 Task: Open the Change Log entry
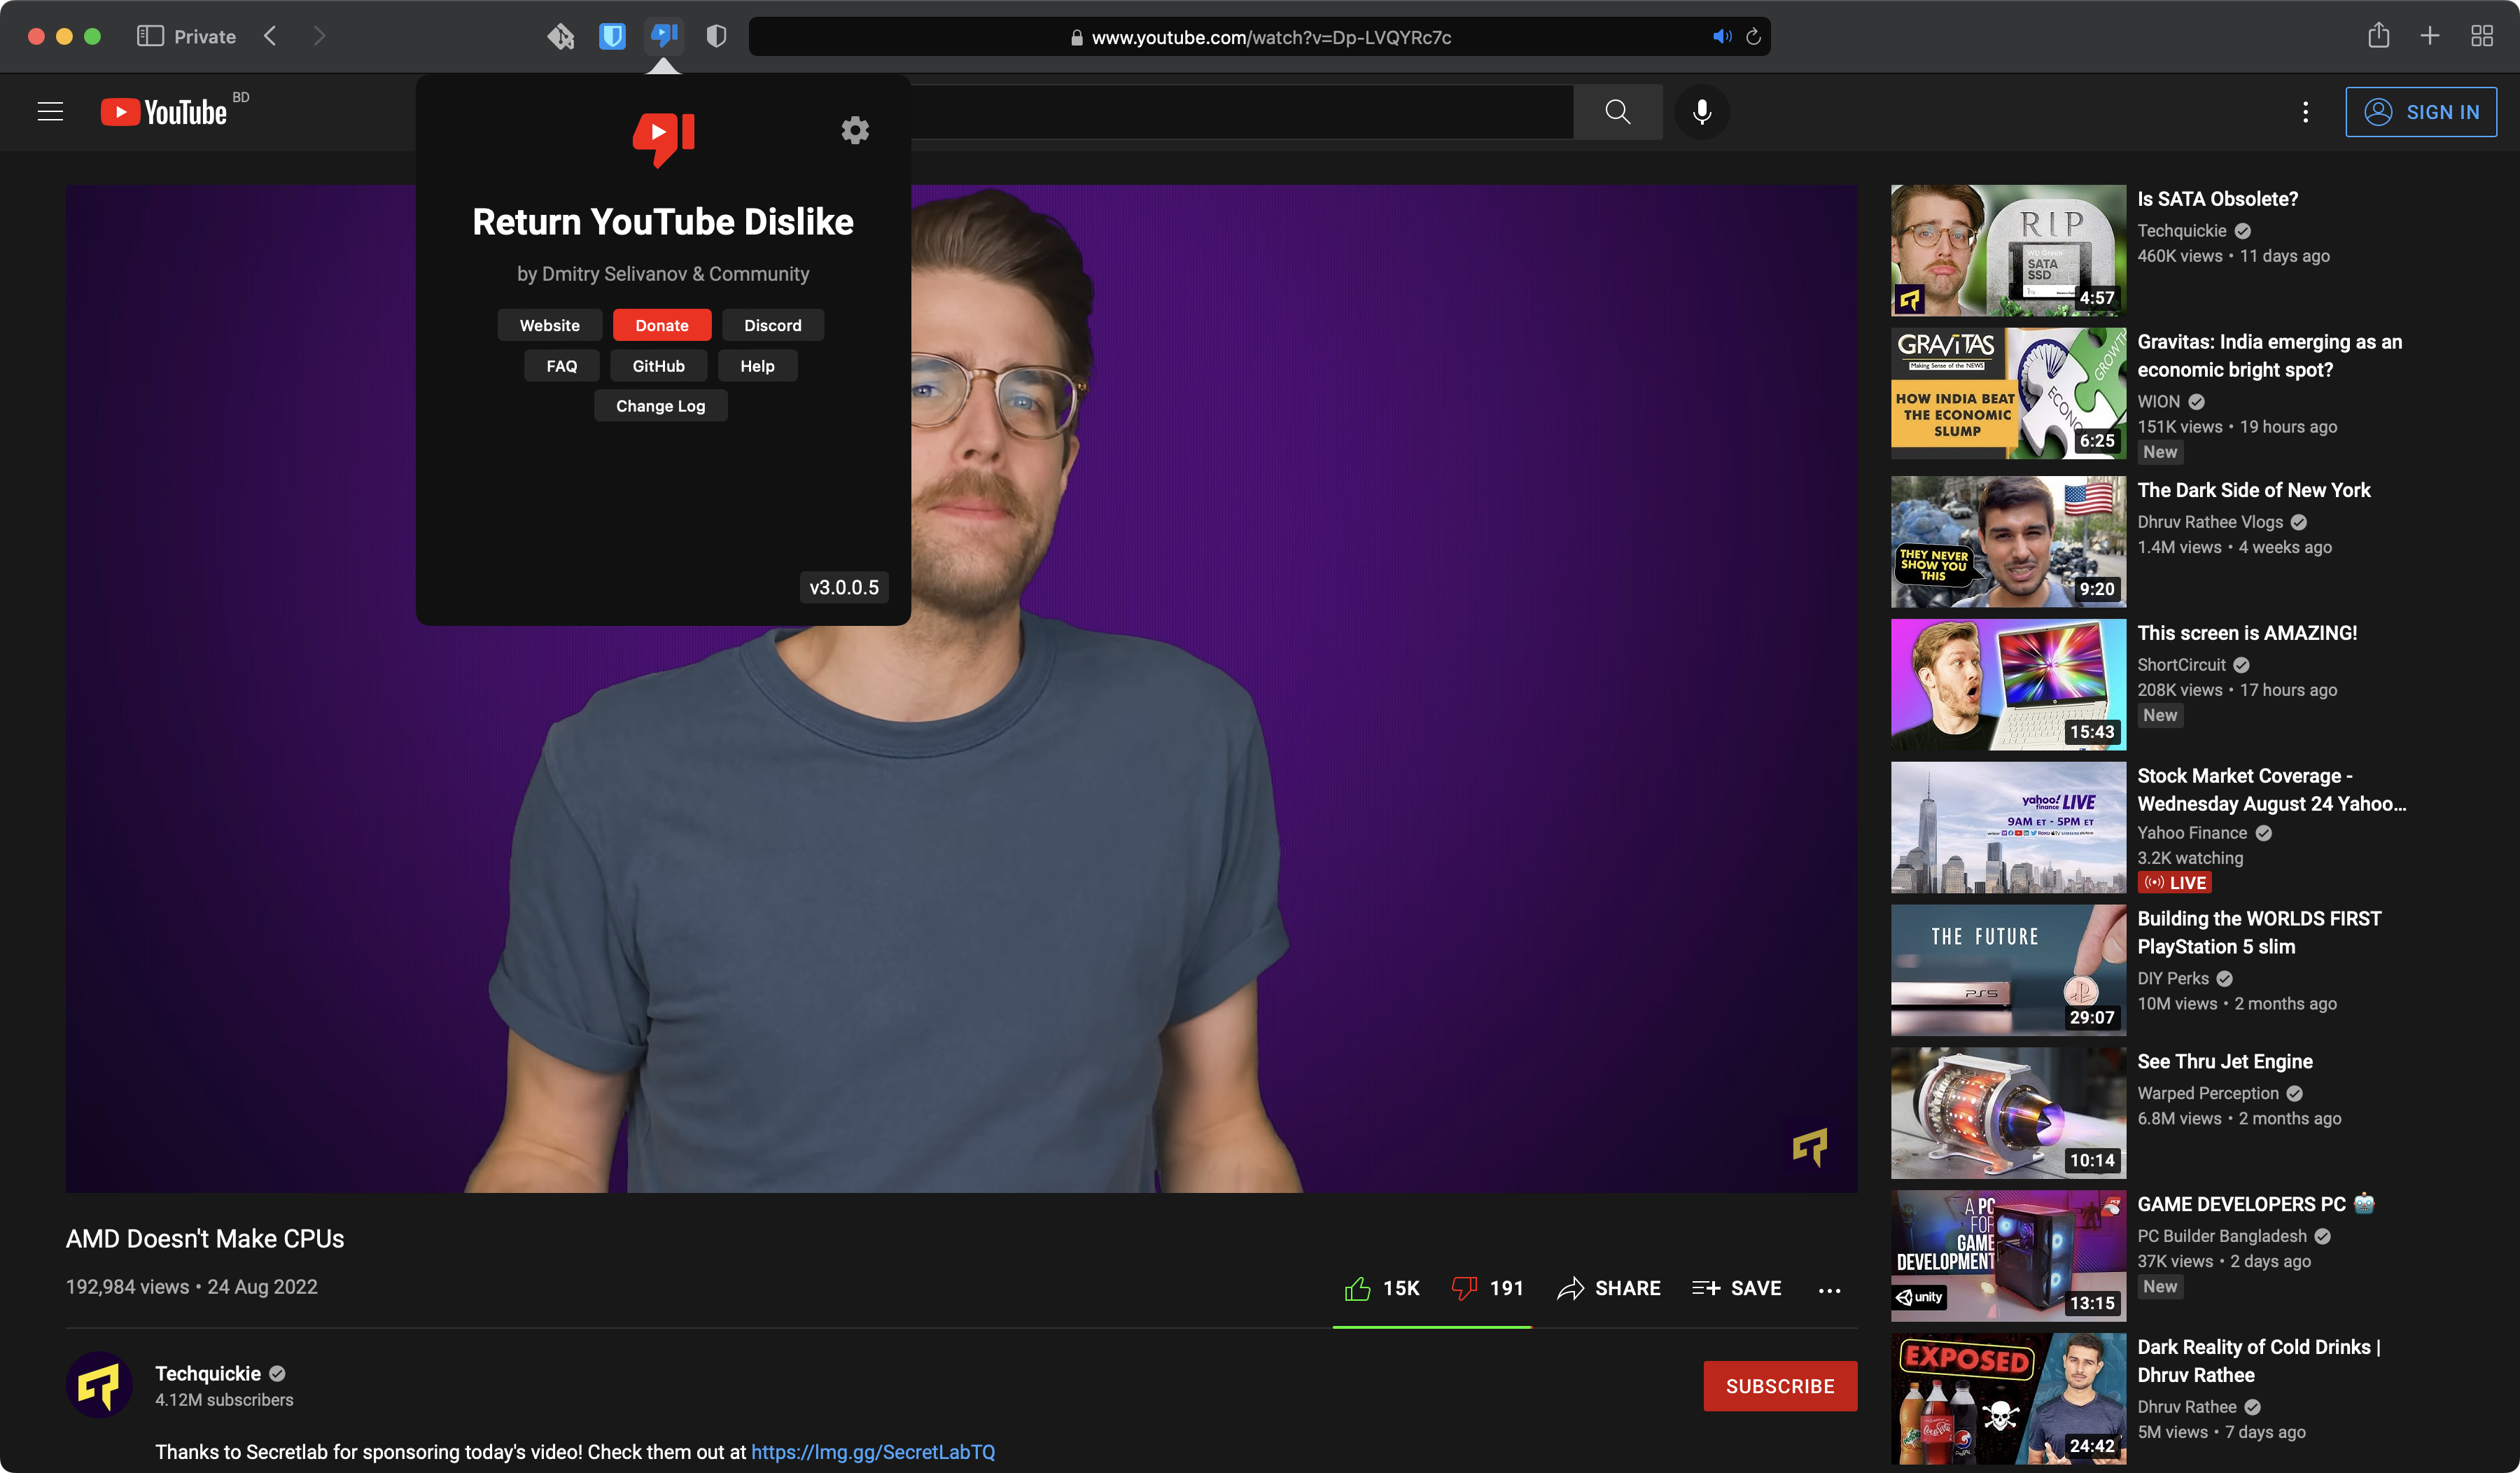(660, 406)
